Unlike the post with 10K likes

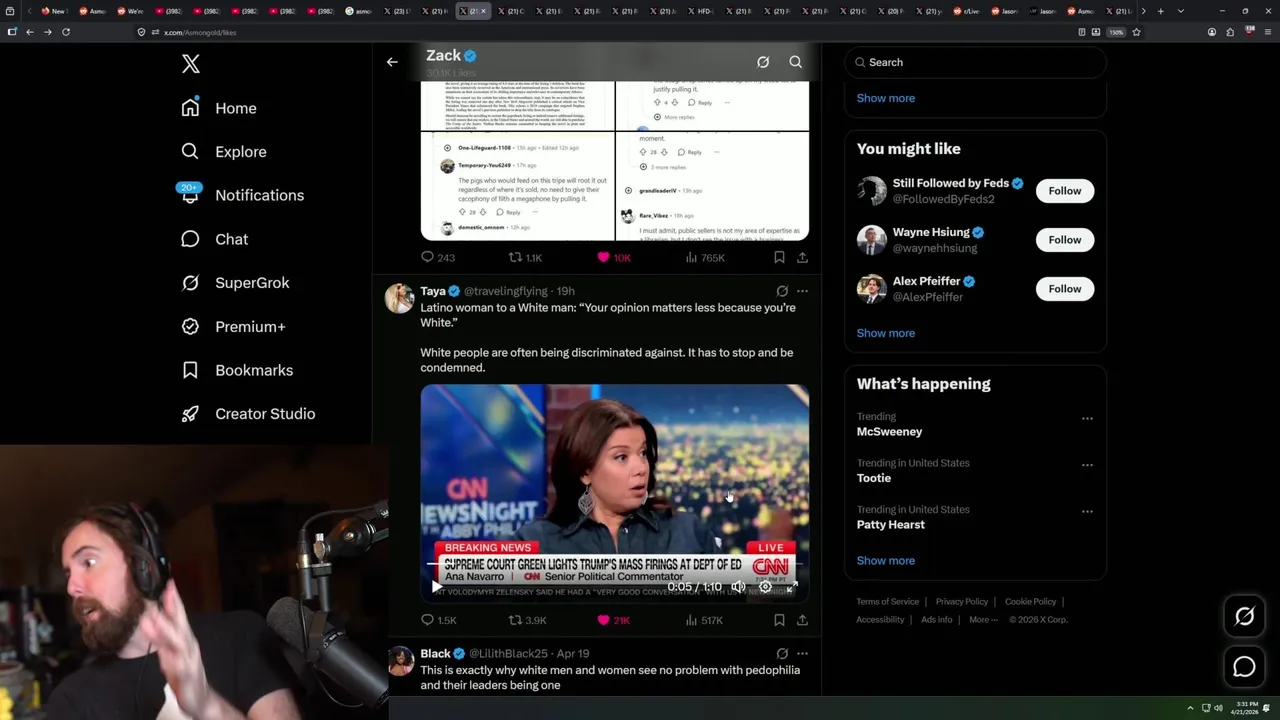pos(613,258)
